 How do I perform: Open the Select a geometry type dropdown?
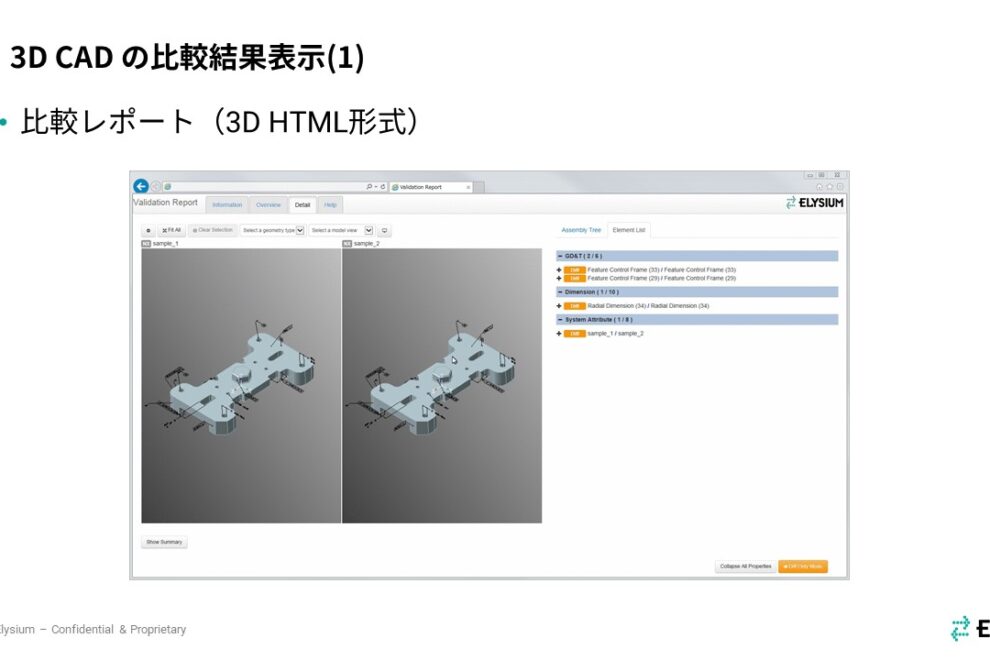tap(273, 230)
